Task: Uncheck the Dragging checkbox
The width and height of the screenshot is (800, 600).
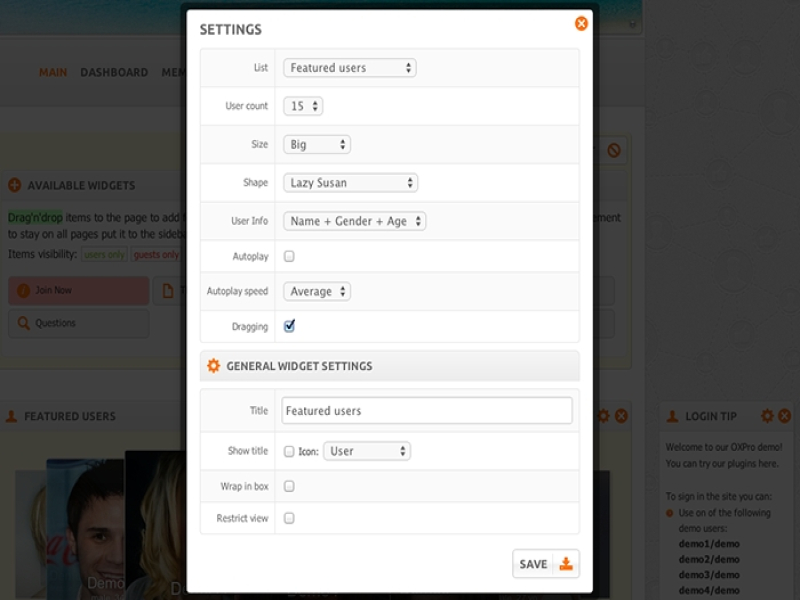Action: pos(289,326)
